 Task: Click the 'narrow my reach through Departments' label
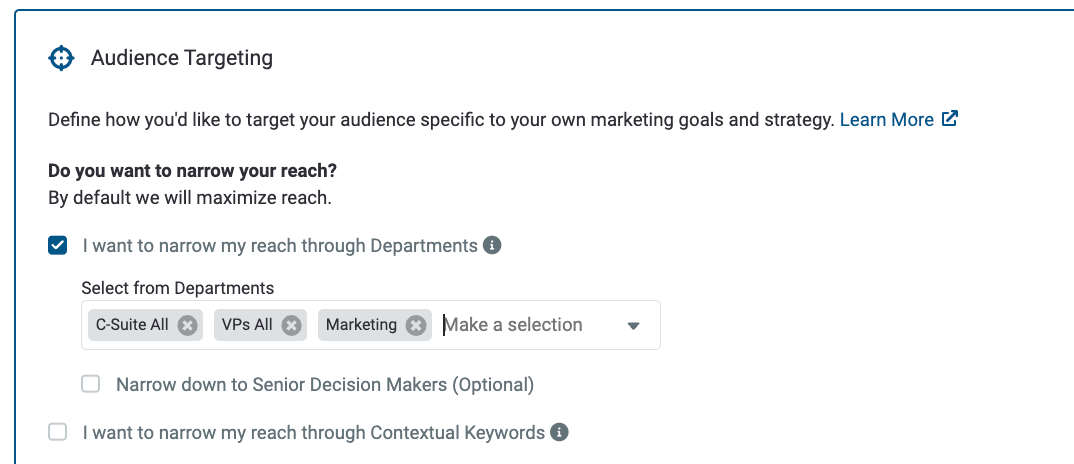pos(280,245)
